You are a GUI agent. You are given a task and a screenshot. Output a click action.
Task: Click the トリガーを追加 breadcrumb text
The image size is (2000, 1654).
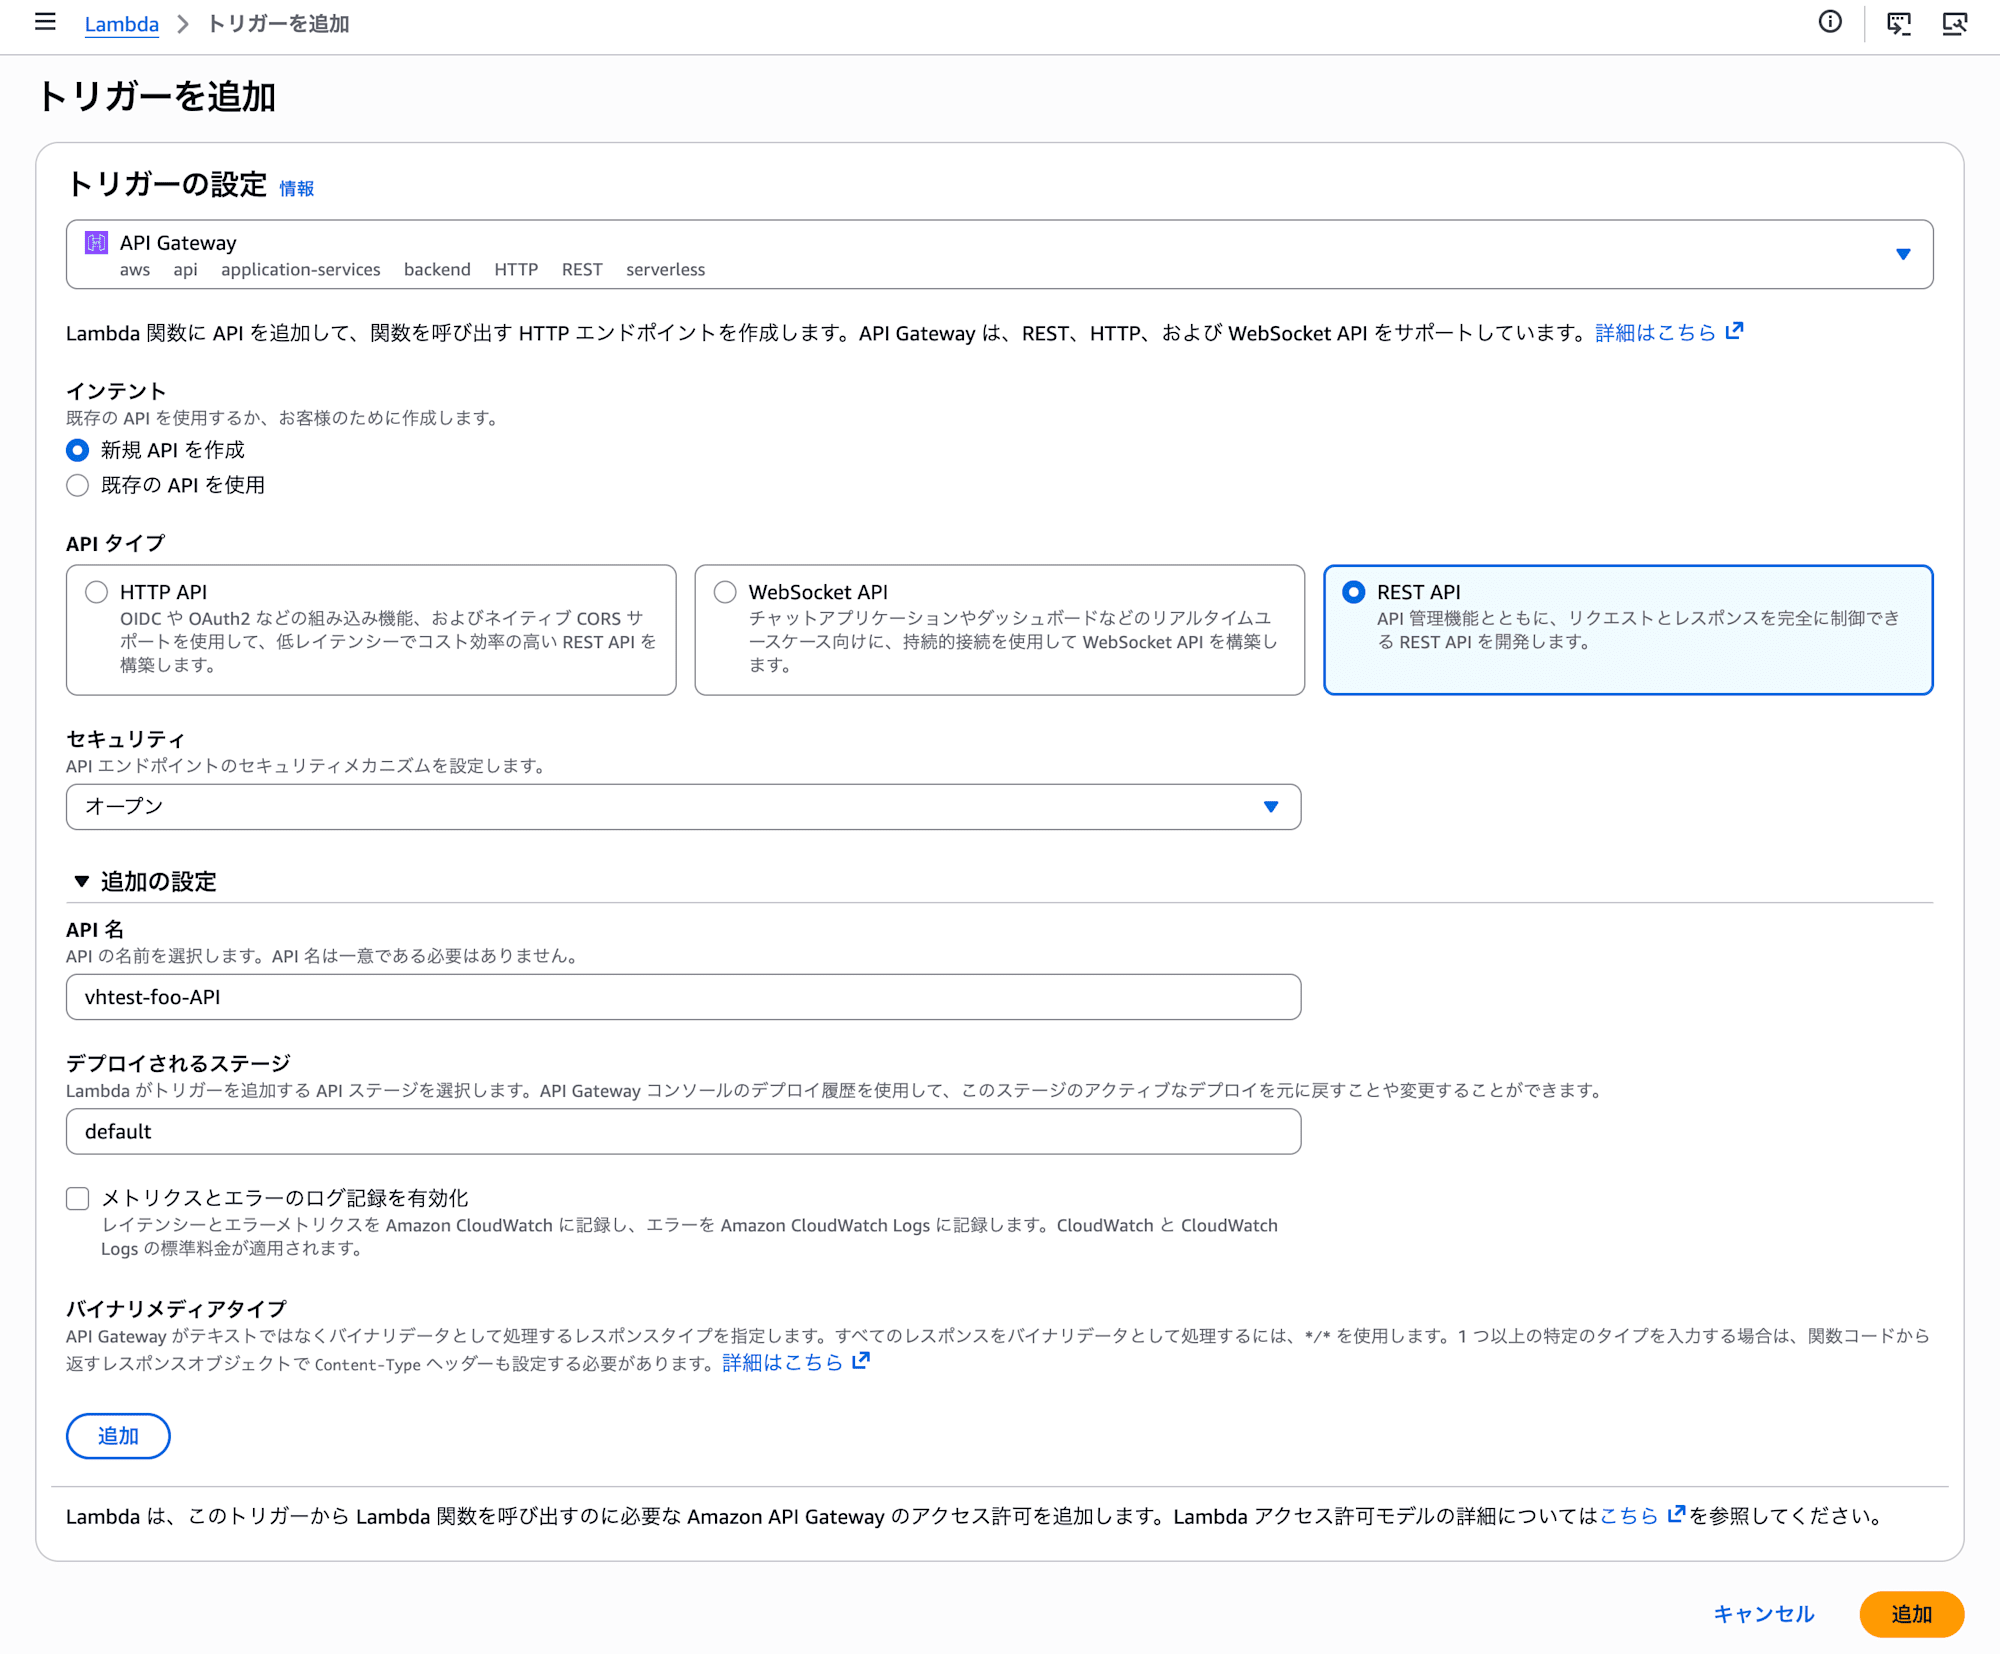278,24
